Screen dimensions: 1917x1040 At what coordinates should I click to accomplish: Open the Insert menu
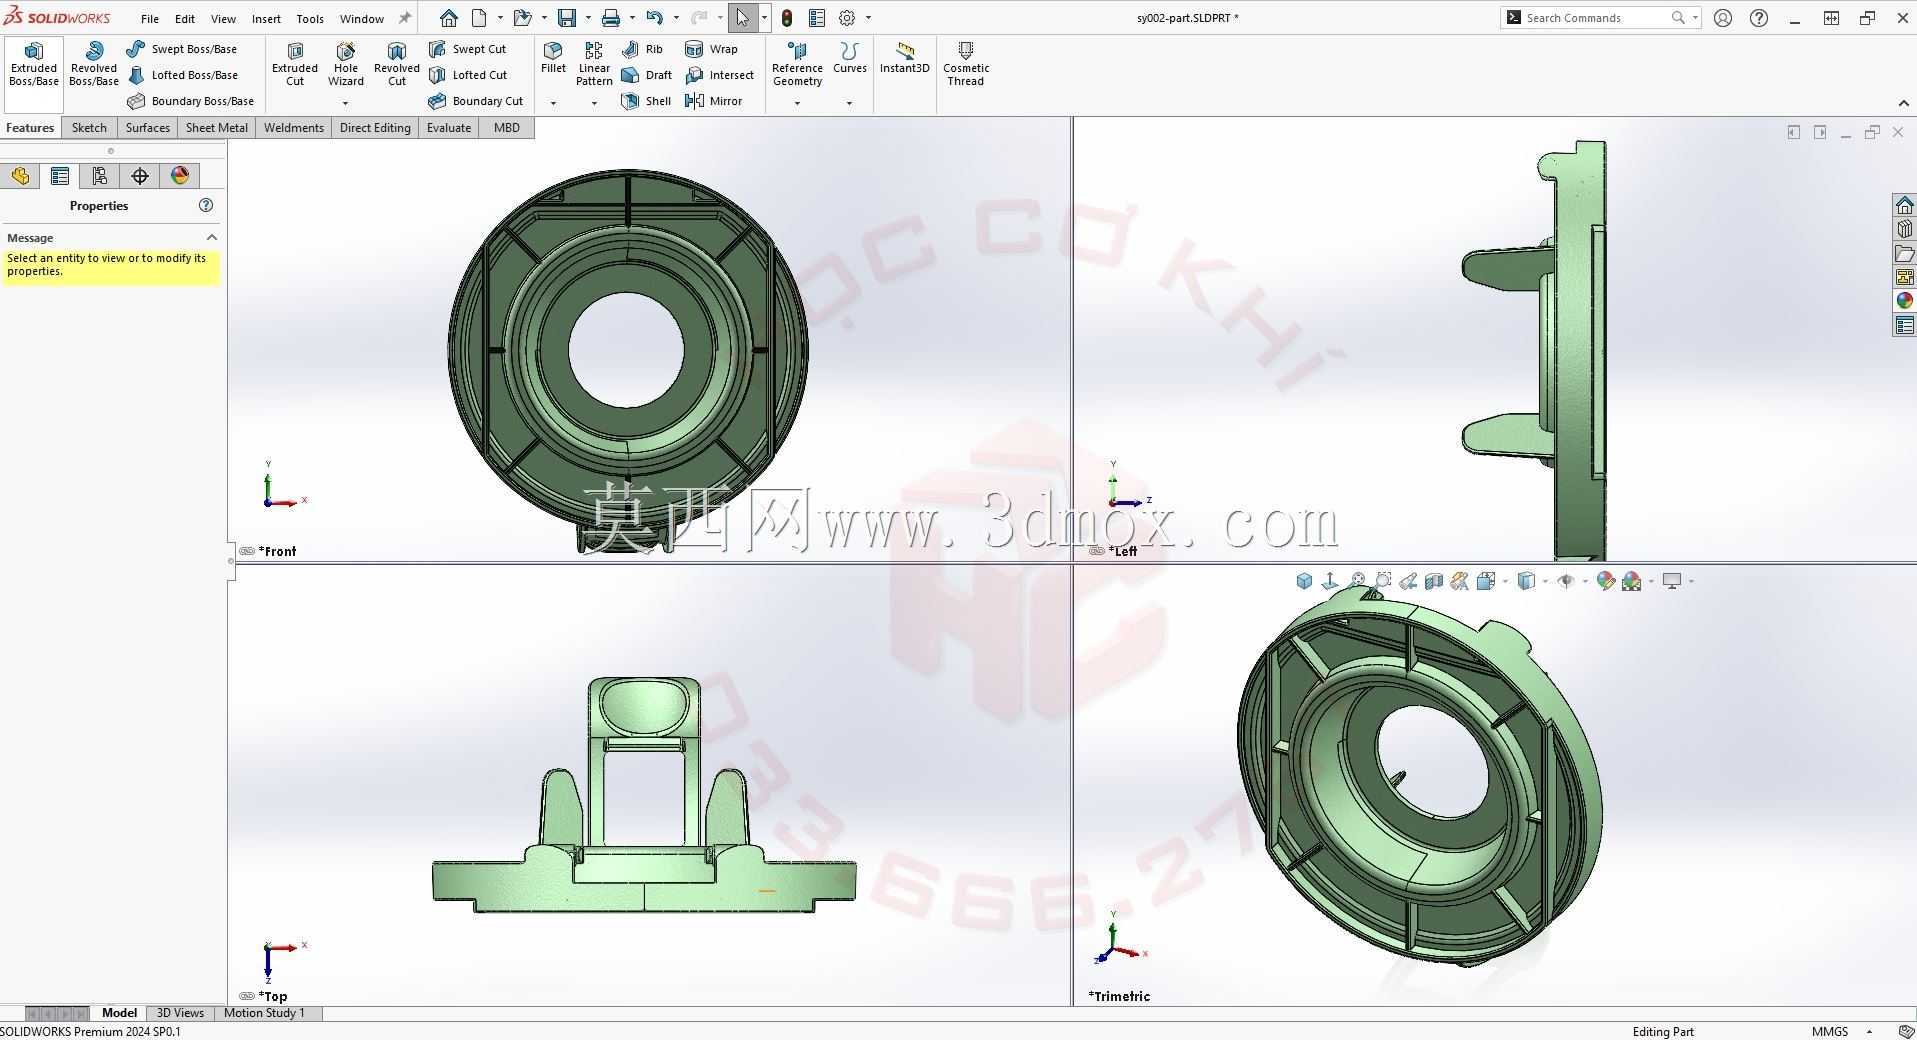click(x=266, y=19)
